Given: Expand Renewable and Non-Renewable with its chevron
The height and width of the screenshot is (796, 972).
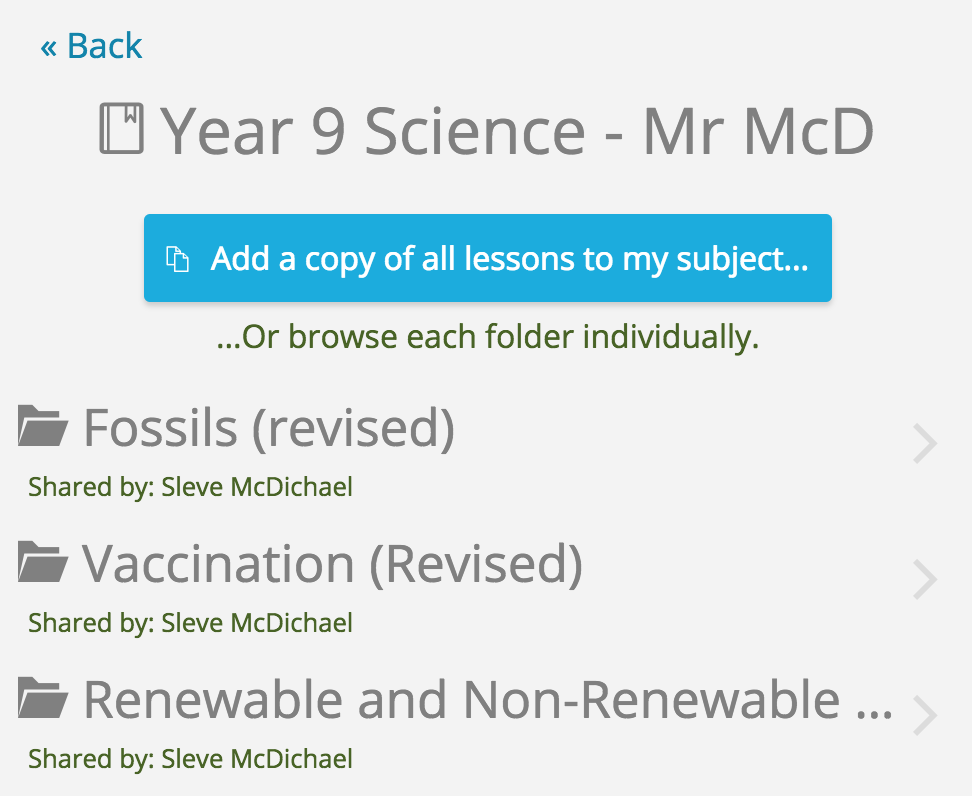Looking at the screenshot, I should pyautogui.click(x=924, y=715).
